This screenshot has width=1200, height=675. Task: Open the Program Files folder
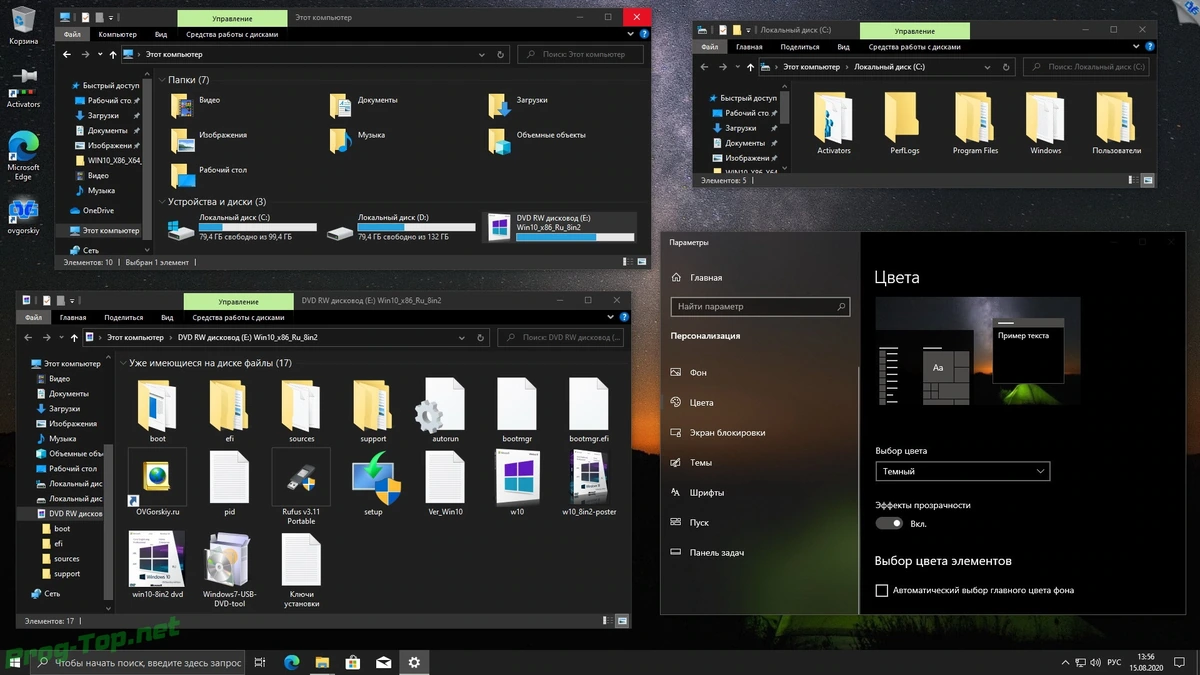[975, 123]
